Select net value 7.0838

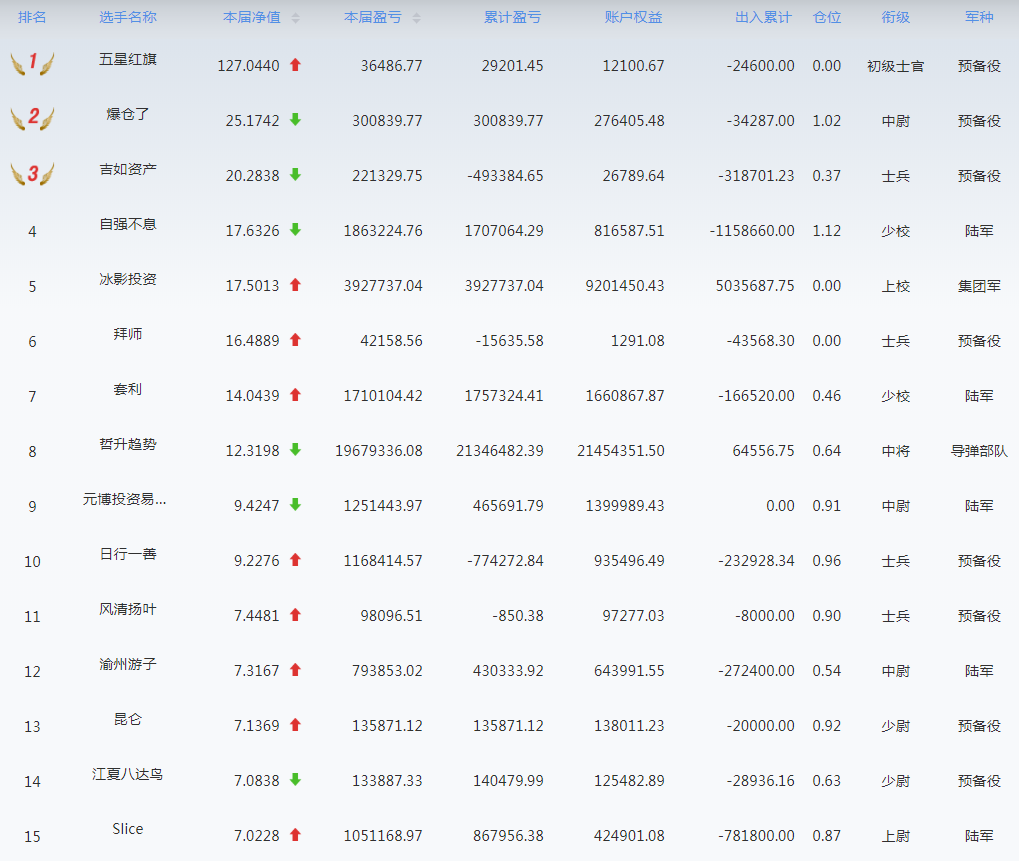click(257, 781)
